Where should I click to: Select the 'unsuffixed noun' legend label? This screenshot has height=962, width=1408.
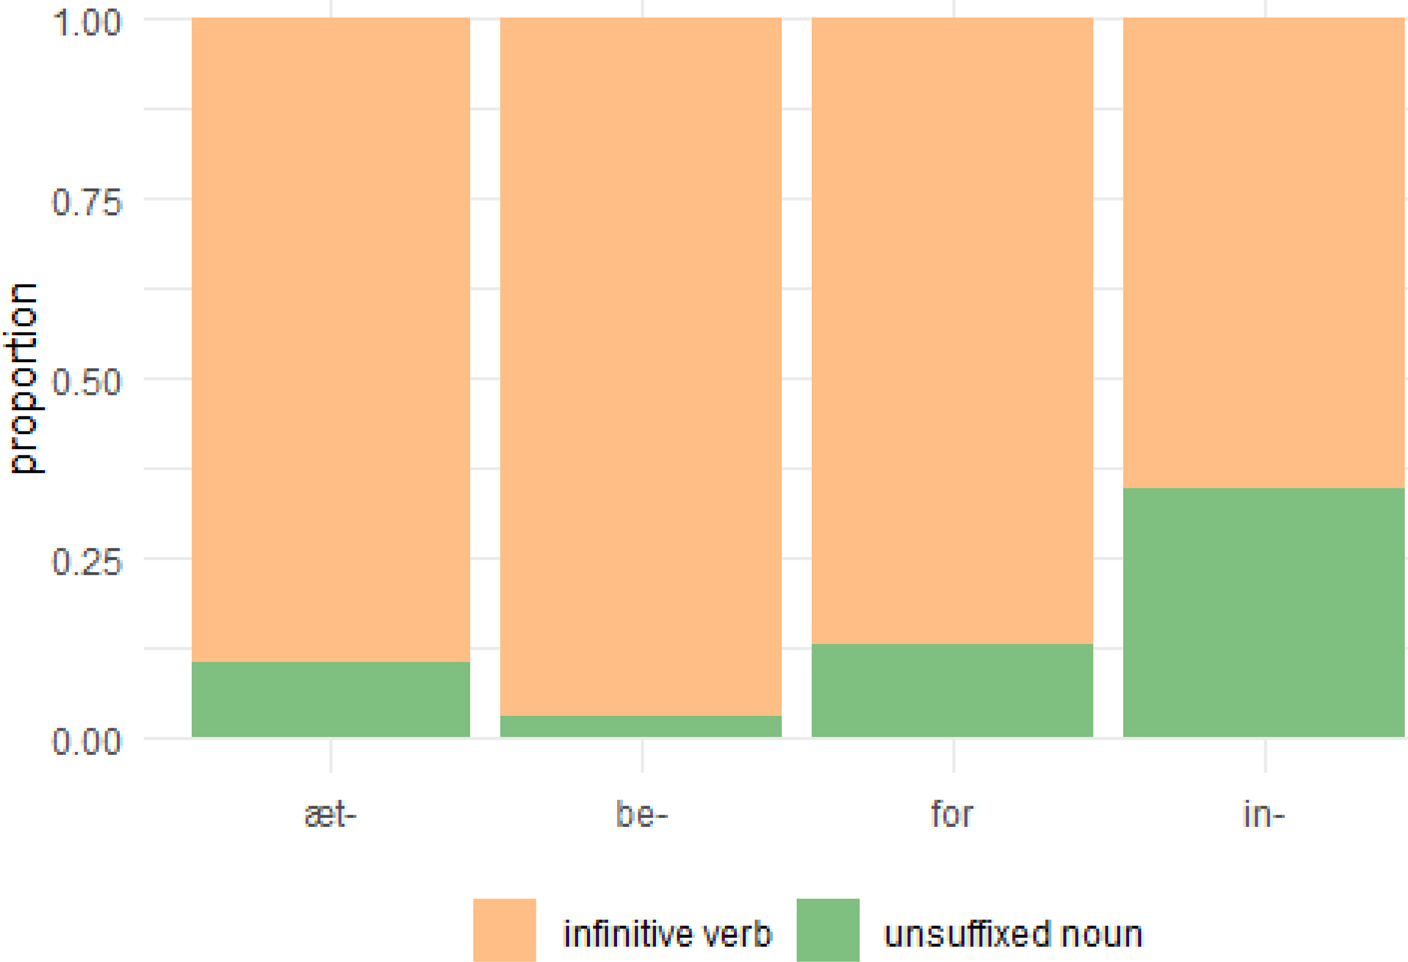tap(1013, 934)
